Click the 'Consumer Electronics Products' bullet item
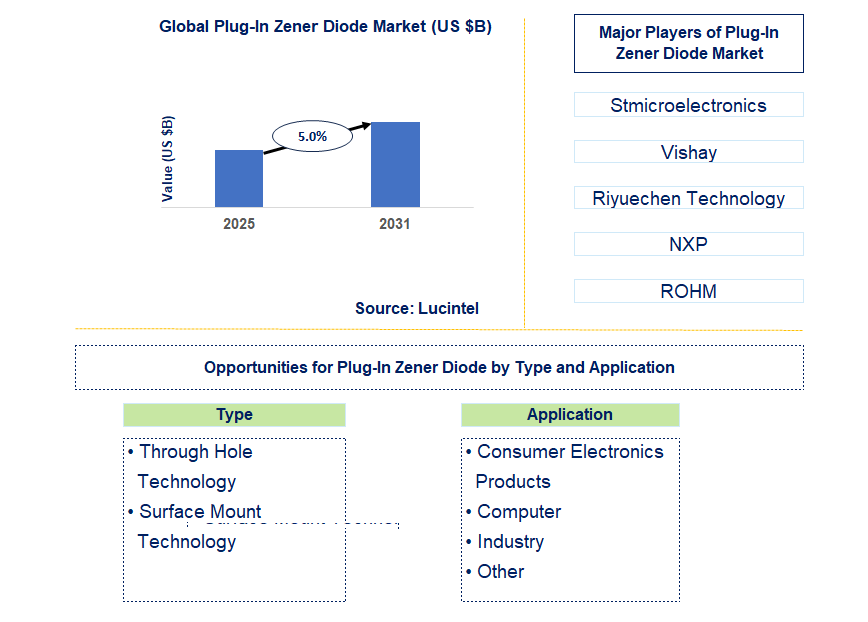 [564, 466]
